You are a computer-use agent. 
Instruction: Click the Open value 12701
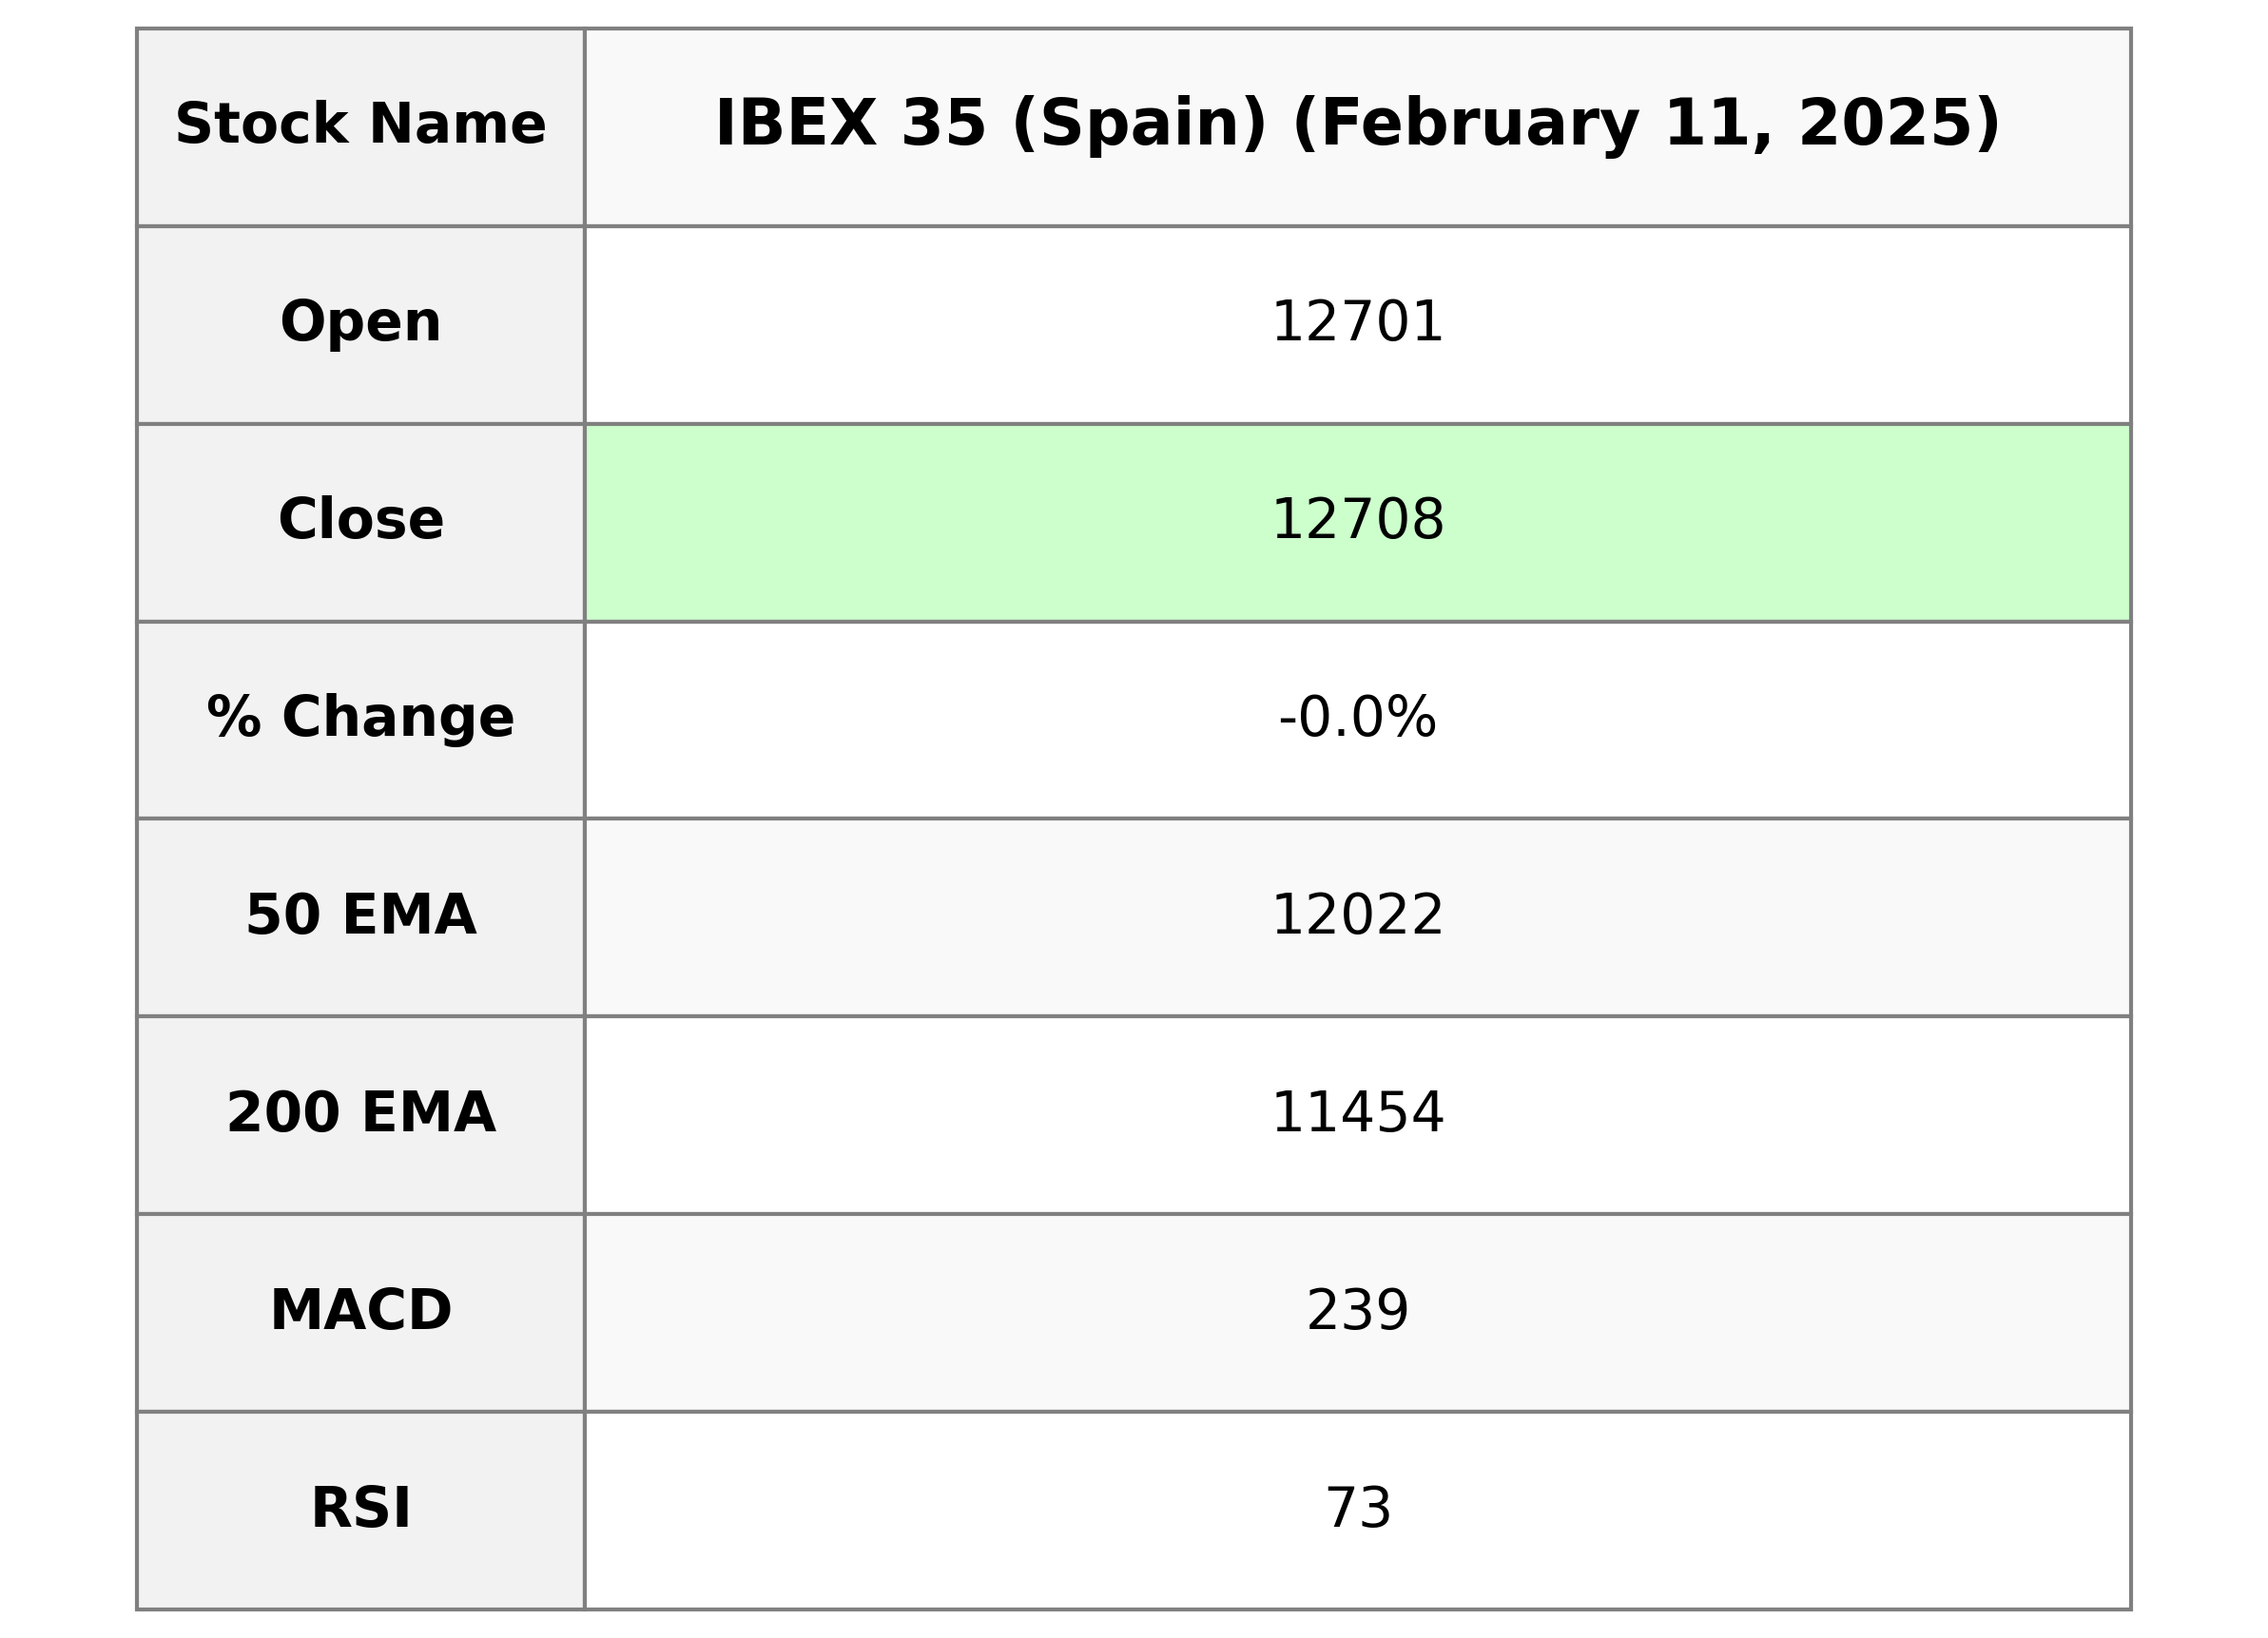pyautogui.click(x=1356, y=324)
